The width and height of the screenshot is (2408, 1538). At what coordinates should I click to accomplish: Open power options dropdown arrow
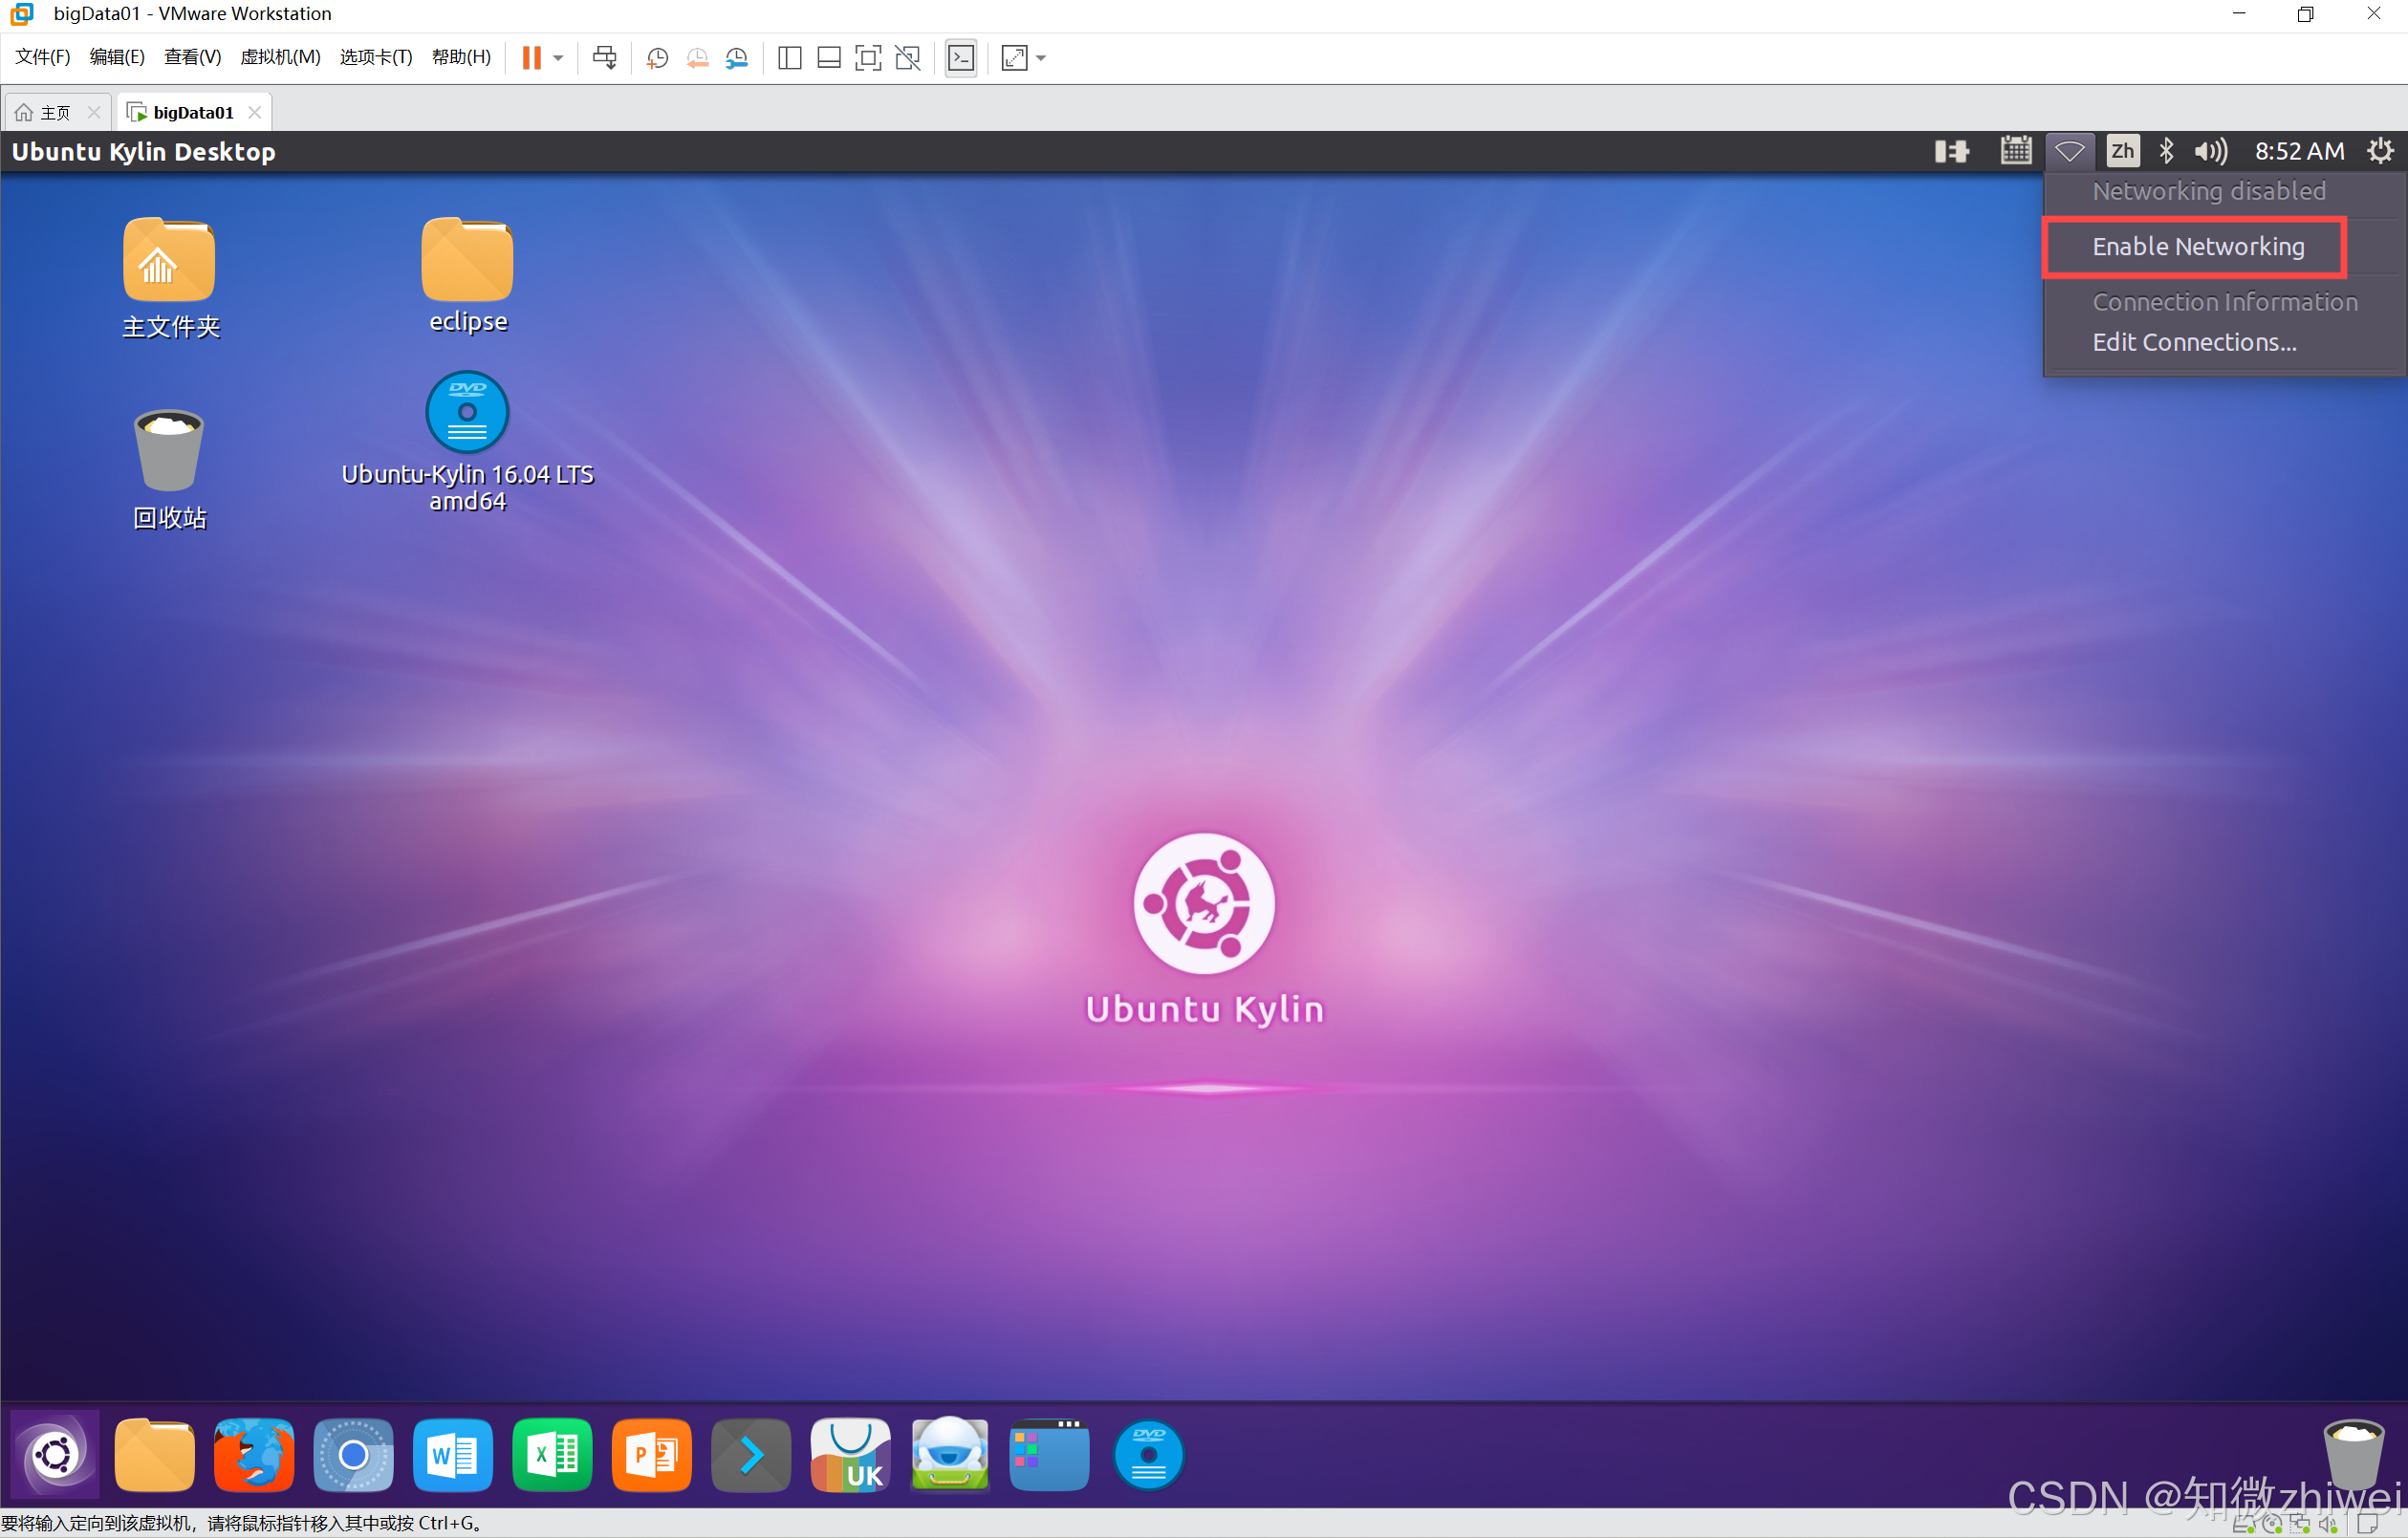(x=558, y=58)
